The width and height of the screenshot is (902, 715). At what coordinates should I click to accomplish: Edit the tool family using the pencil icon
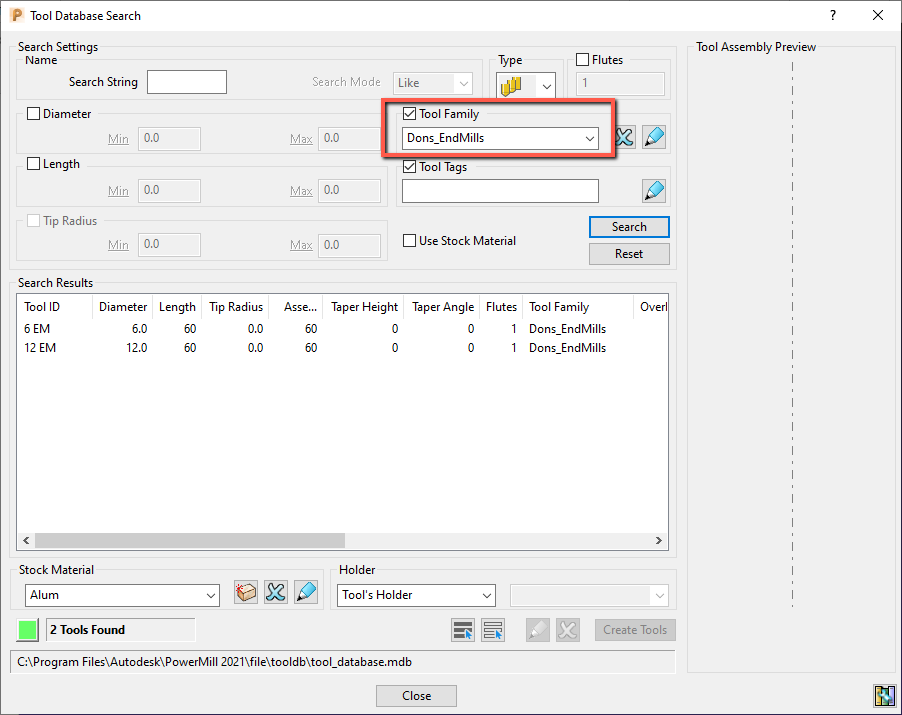point(653,137)
